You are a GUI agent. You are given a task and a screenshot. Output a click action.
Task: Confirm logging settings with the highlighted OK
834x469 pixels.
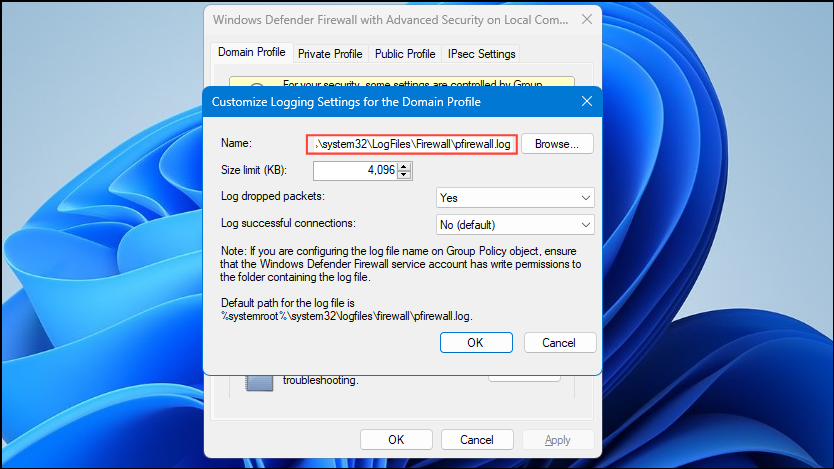476,343
